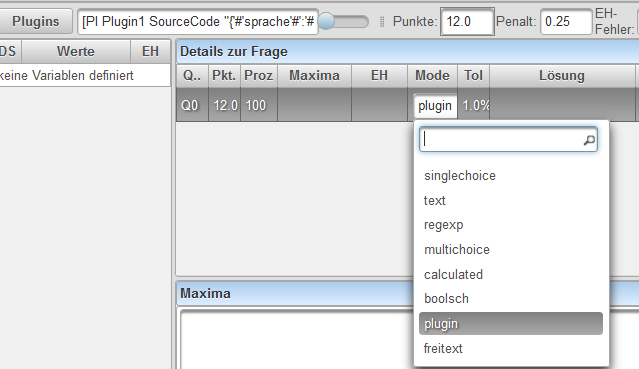Click the magnifier search icon in dropdown
Viewport: 639px width, 369px height.
click(x=589, y=140)
